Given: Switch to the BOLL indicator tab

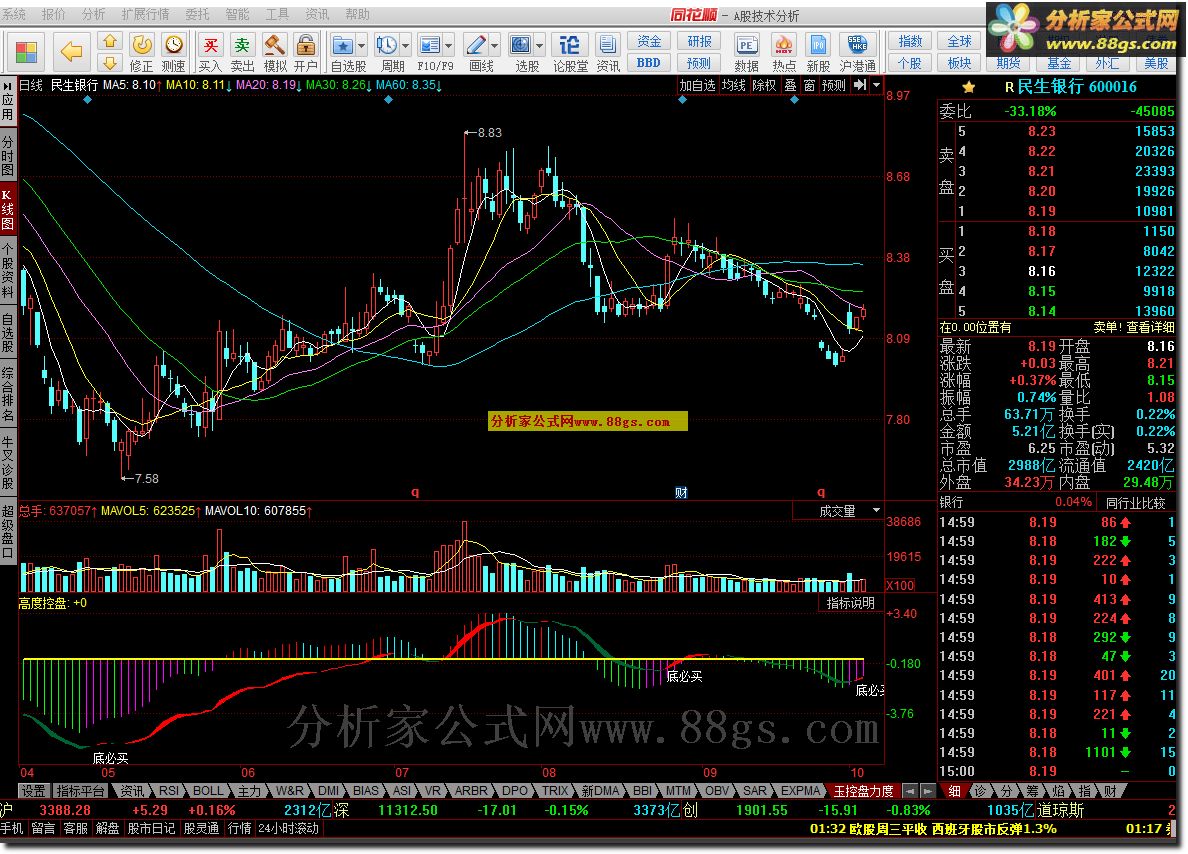Looking at the screenshot, I should 207,791.
